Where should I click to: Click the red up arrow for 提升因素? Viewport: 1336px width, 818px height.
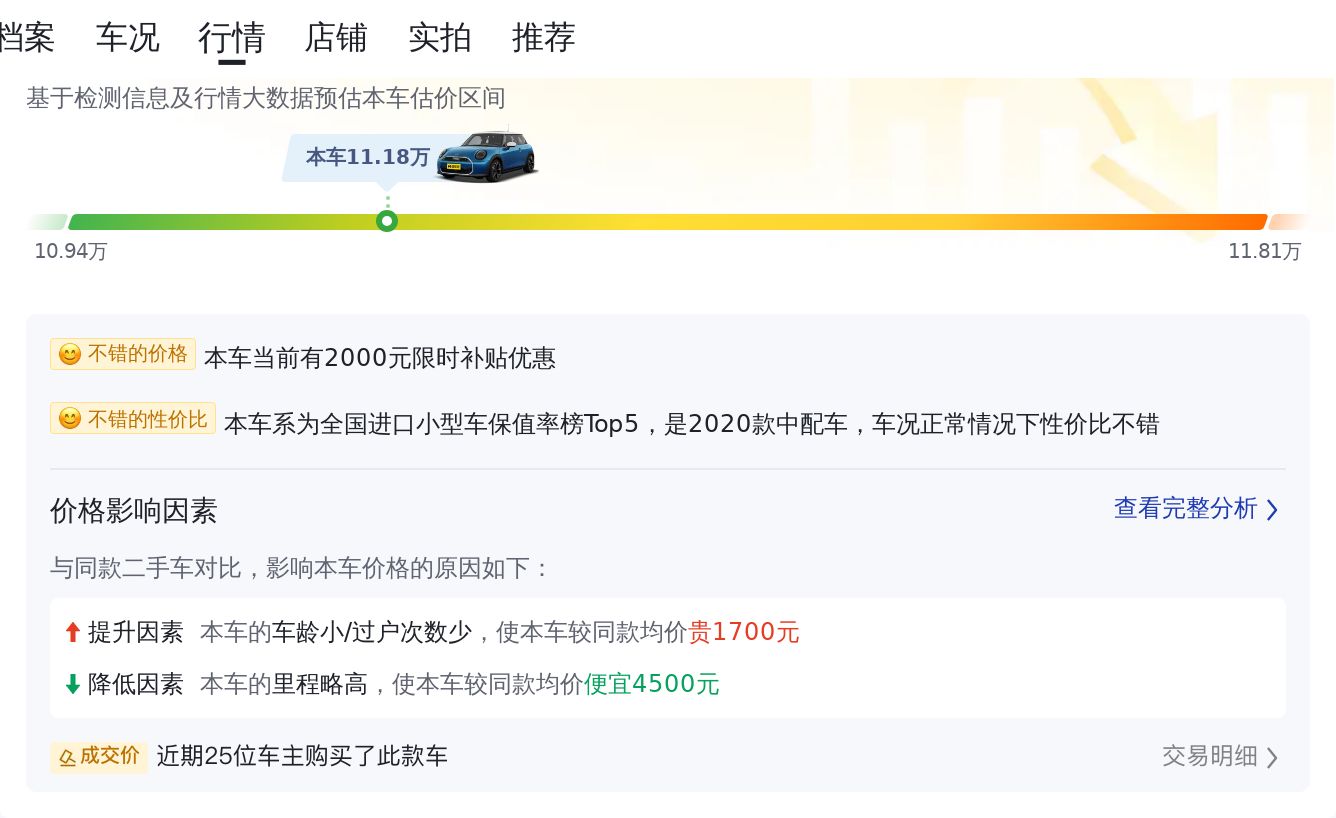pyautogui.click(x=72, y=632)
